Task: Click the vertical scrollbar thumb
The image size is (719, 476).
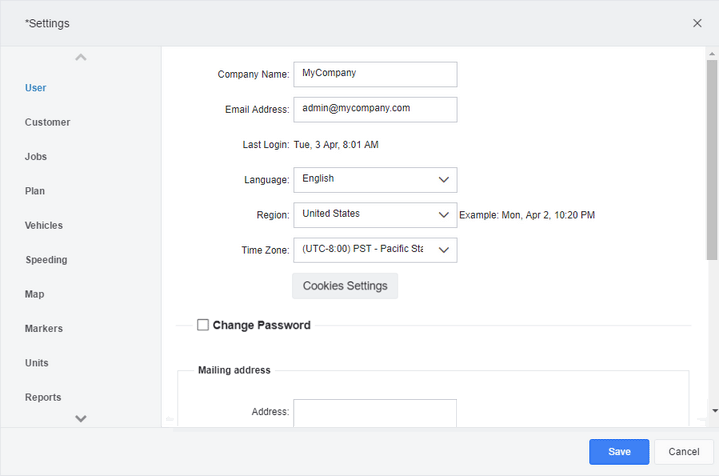Action: pyautogui.click(x=712, y=160)
